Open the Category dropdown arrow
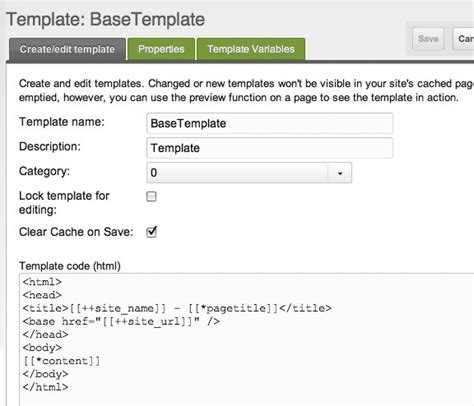Screen dimensions: 474x406 340,173
